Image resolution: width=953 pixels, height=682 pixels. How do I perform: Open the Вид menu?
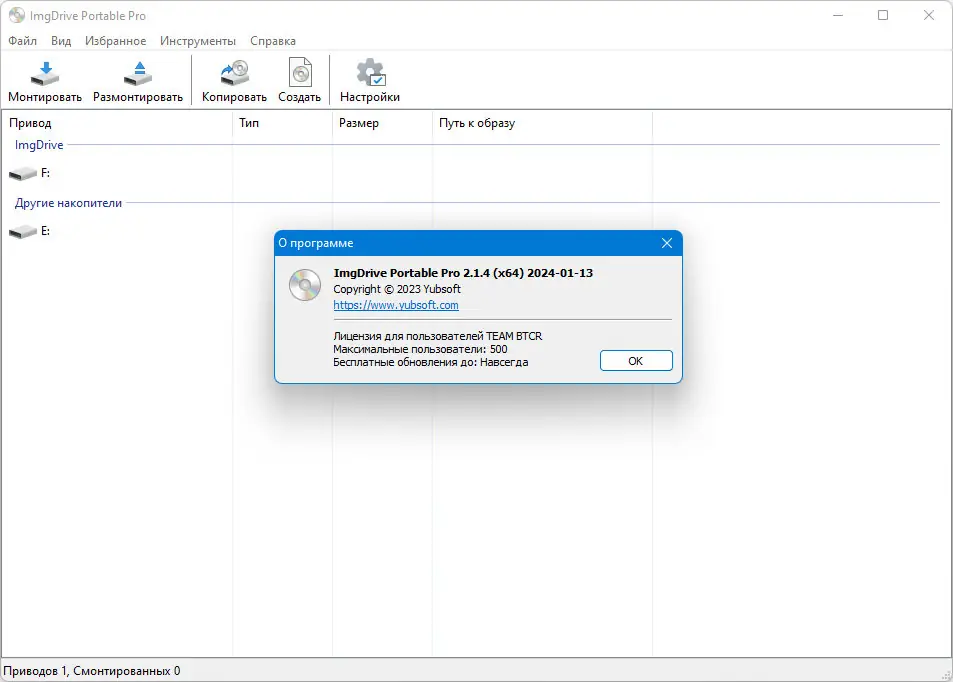click(x=61, y=41)
